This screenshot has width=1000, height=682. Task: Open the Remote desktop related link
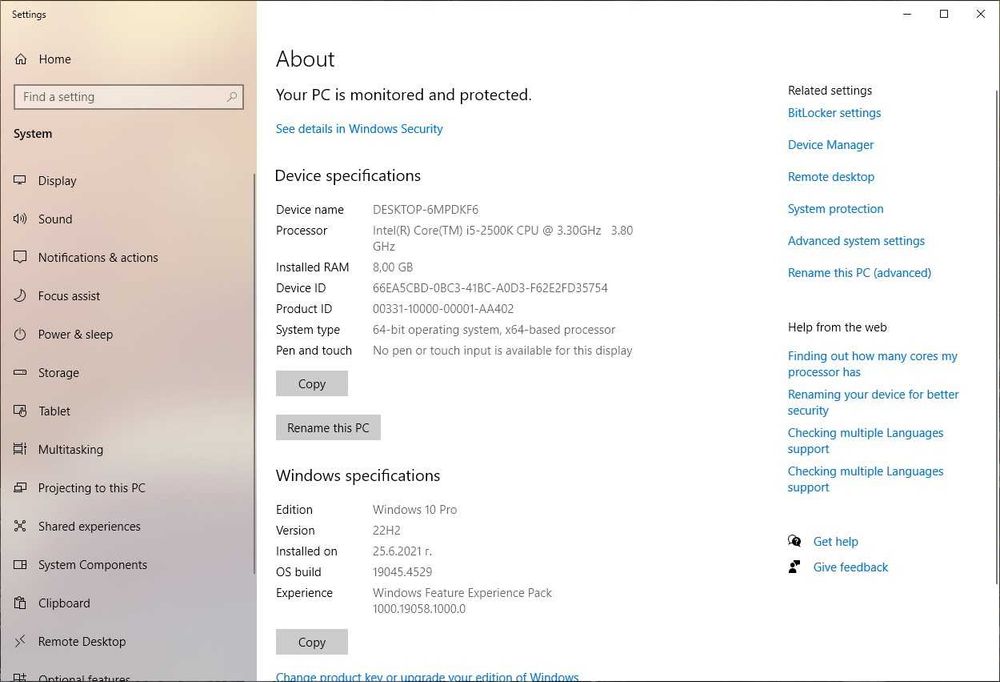831,177
